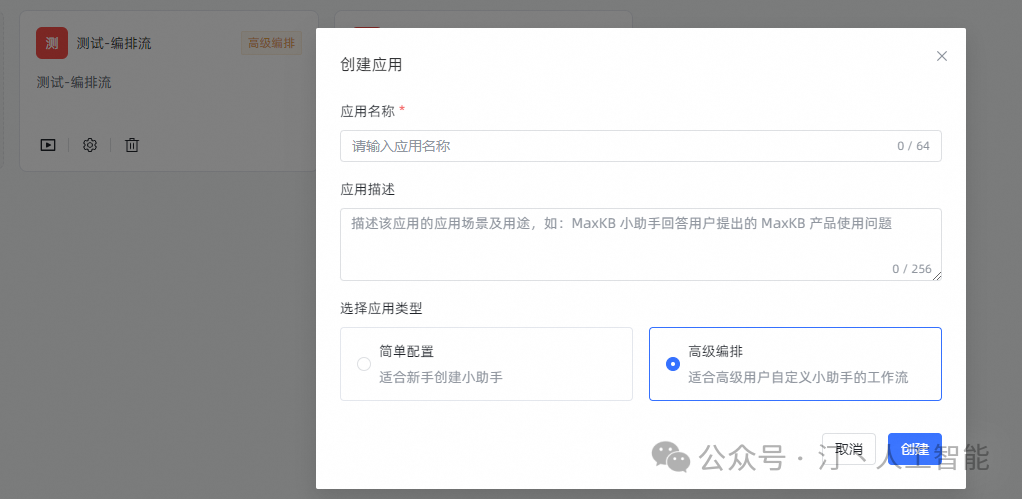Delete the app via trash icon
The width and height of the screenshot is (1022, 499).
click(x=132, y=145)
